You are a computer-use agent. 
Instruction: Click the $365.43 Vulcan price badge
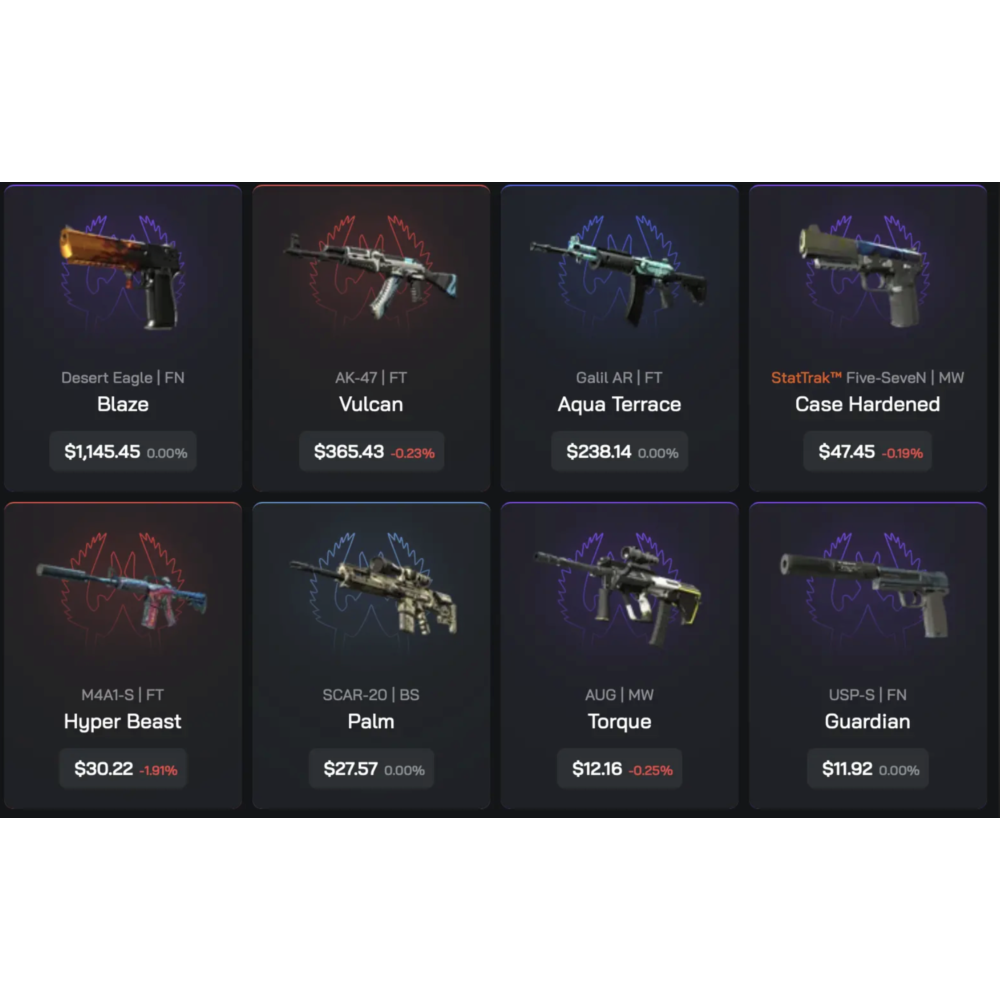[372, 452]
